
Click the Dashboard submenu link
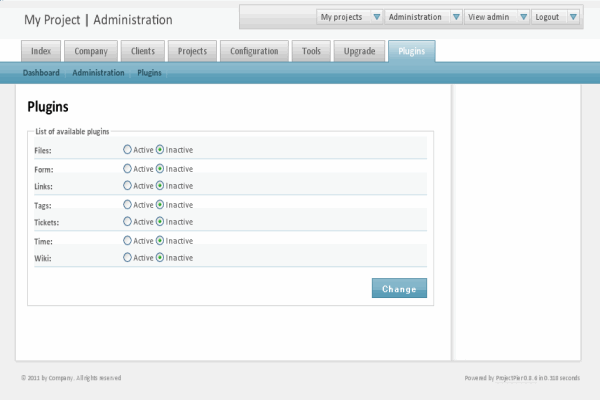pyautogui.click(x=41, y=73)
